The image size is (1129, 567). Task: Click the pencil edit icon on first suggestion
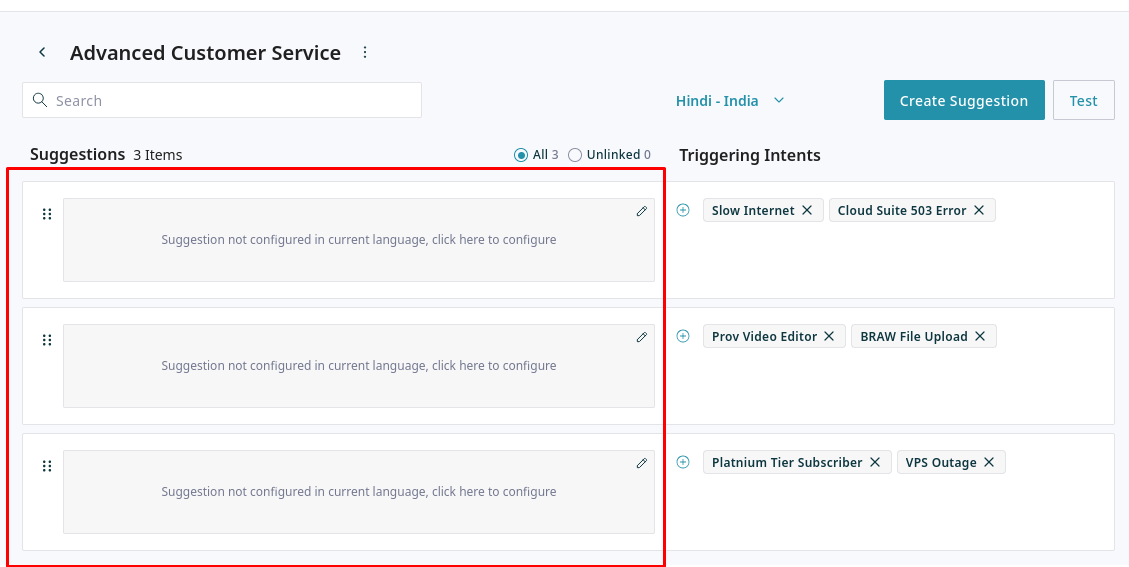coord(642,211)
